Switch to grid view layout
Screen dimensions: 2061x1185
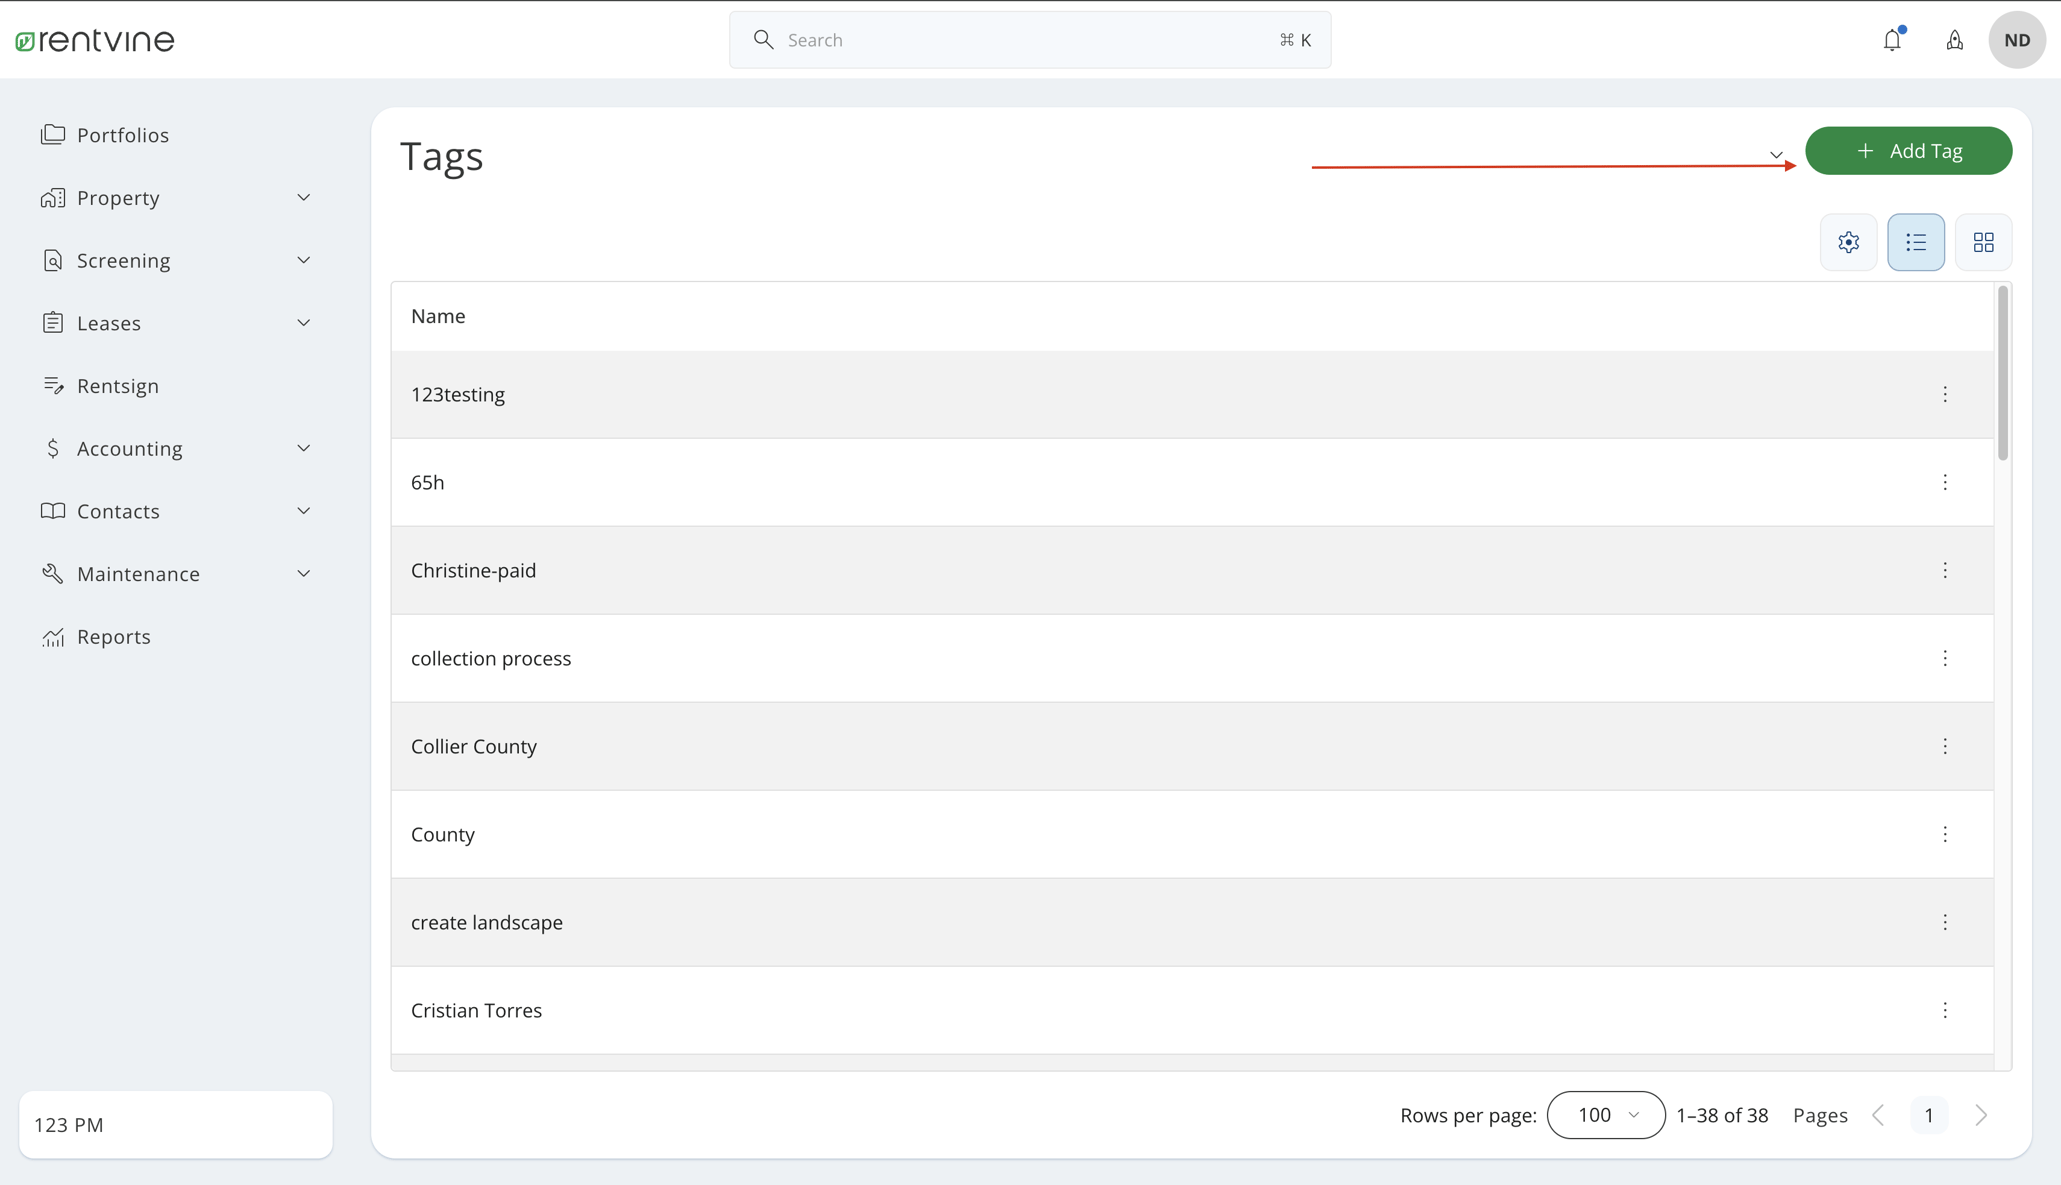[1983, 242]
